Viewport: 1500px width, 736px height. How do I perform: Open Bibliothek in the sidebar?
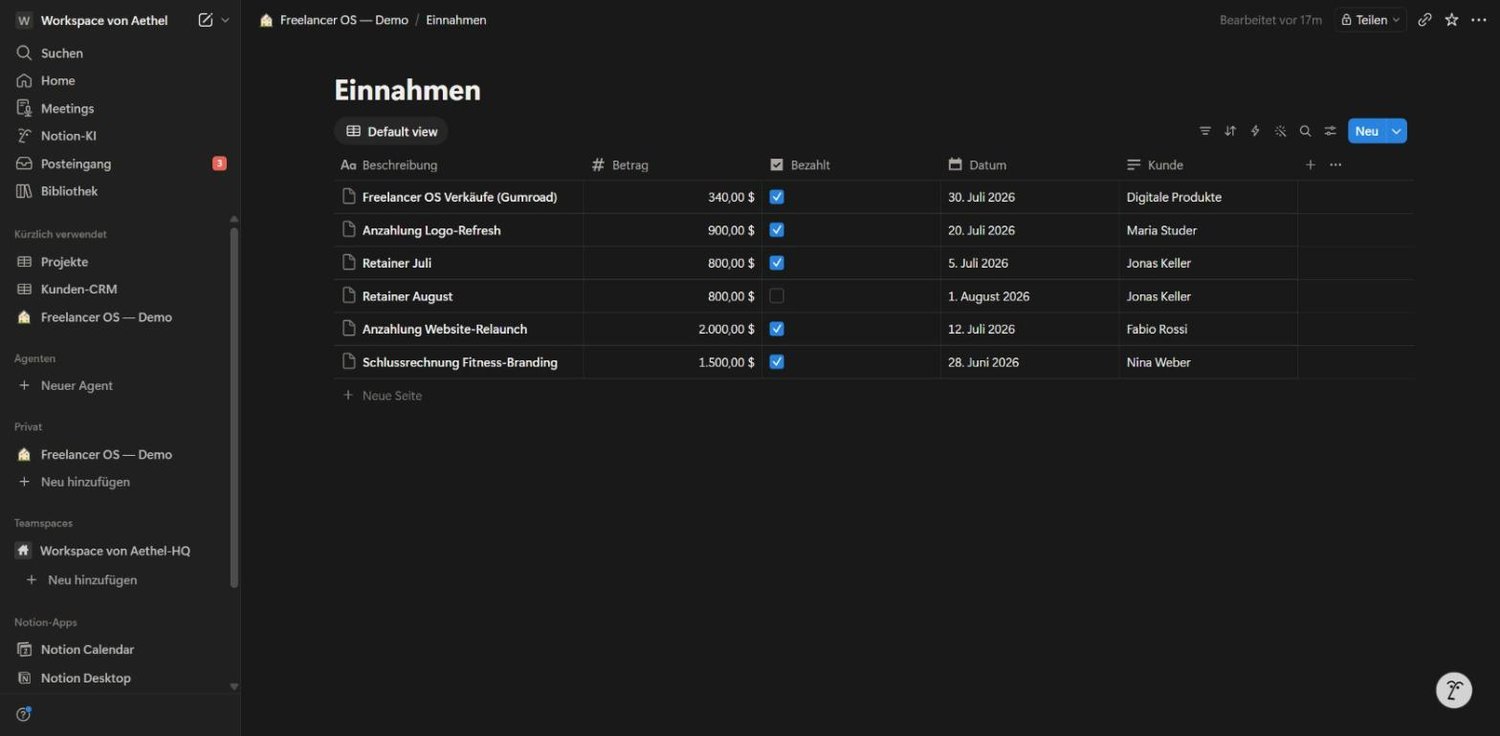[x=120, y=191]
